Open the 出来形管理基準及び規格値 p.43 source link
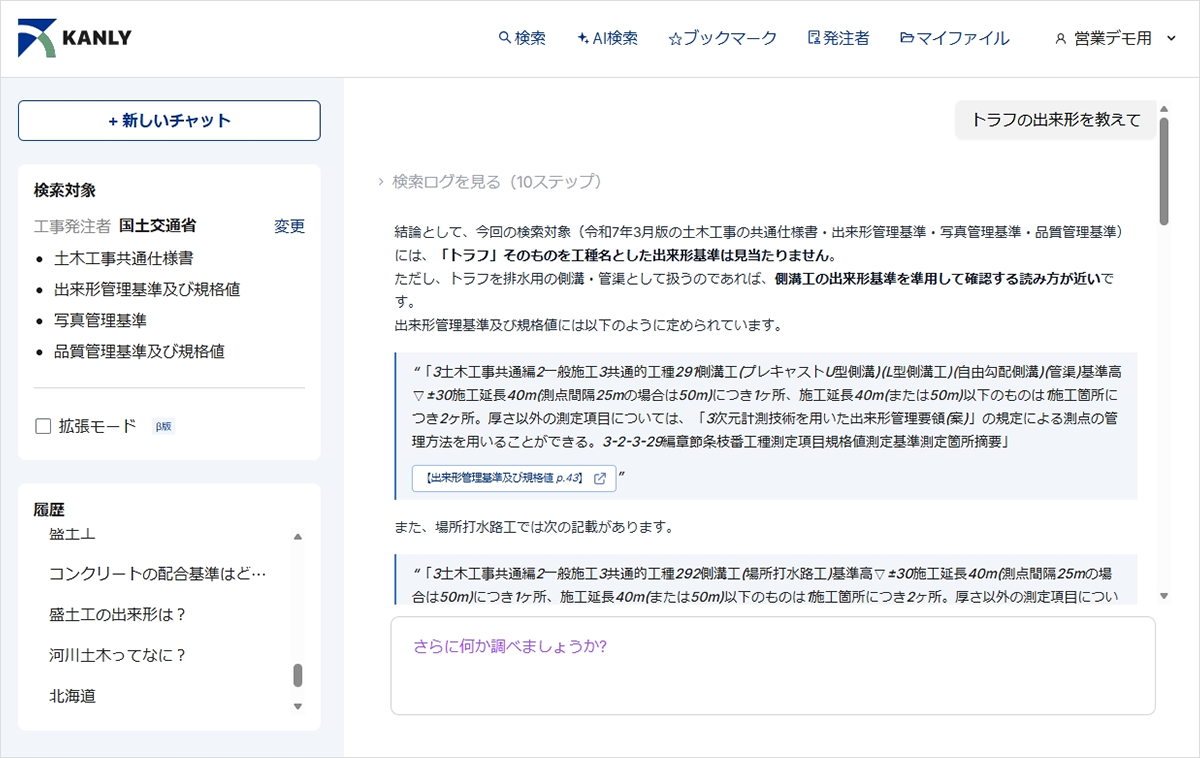The width and height of the screenshot is (1200, 758). (514, 478)
